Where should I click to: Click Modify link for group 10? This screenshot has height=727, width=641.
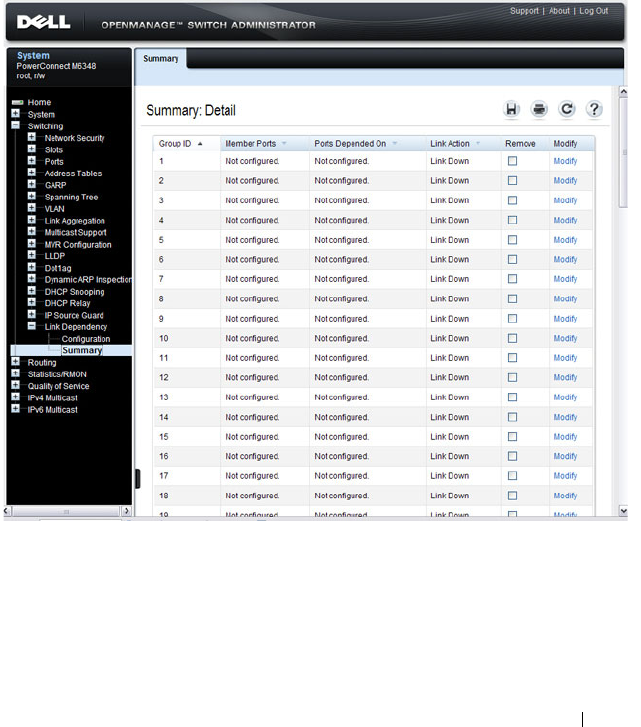(x=565, y=338)
